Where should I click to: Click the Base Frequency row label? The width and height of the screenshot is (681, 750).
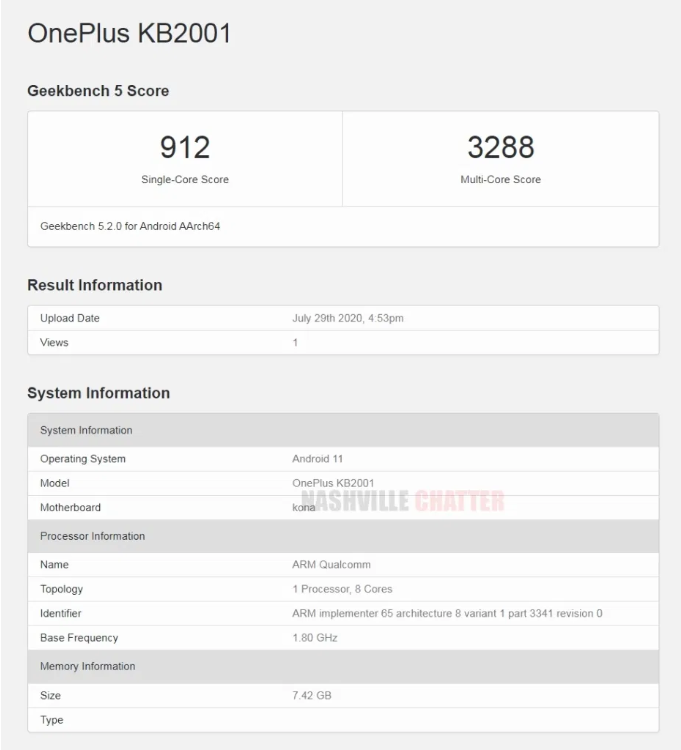pos(79,638)
